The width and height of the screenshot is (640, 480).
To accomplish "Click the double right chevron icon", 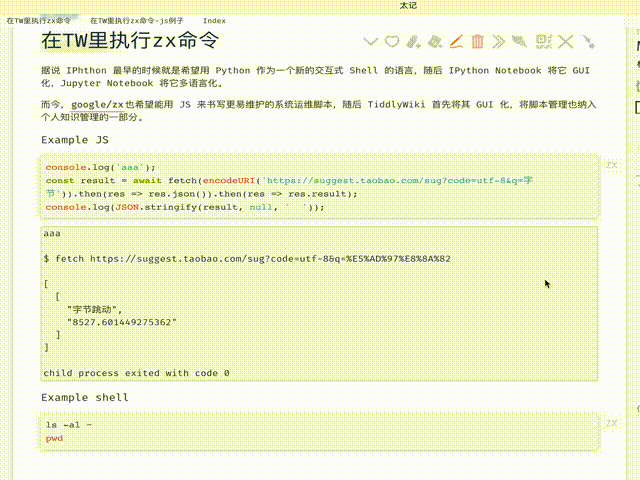I will click(498, 42).
